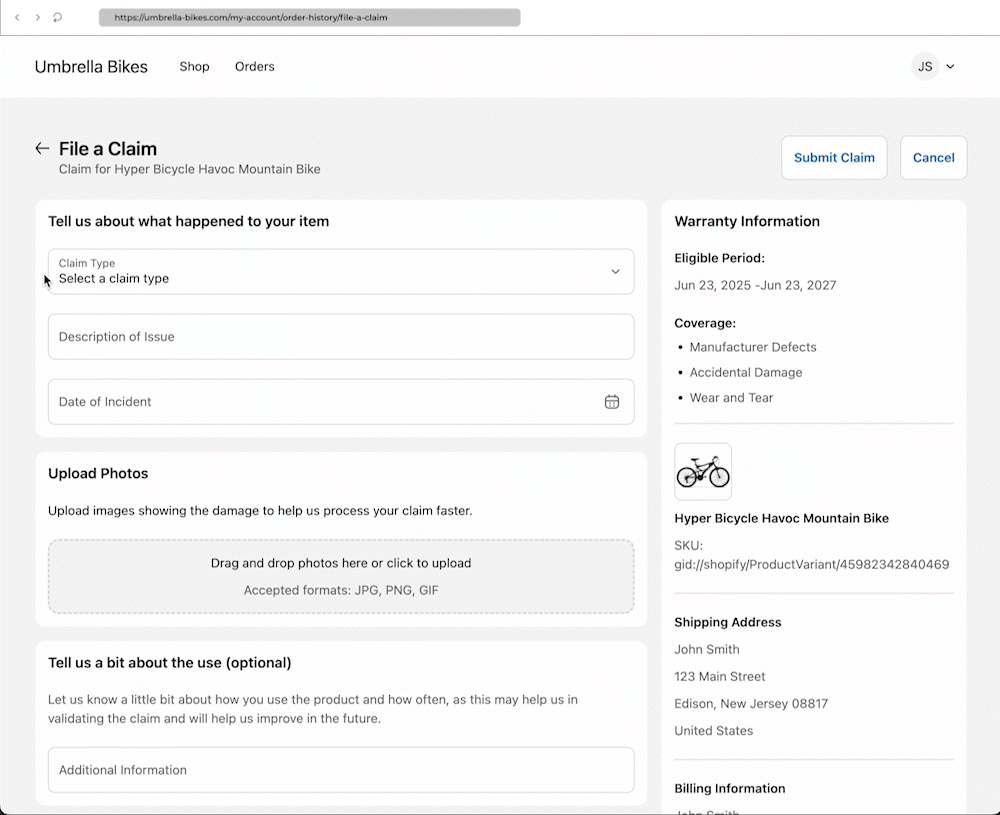Screen dimensions: 1000x815
Task: Click 'Wear and Tear' coverage item
Action: click(x=731, y=398)
